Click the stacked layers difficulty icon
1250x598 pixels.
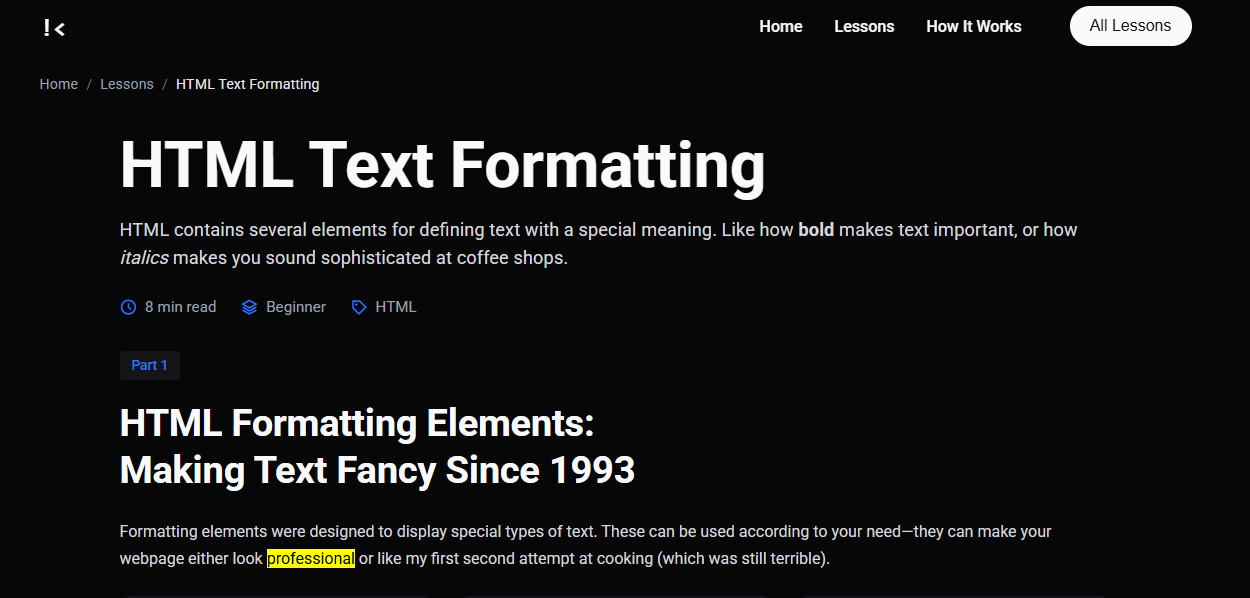(249, 307)
